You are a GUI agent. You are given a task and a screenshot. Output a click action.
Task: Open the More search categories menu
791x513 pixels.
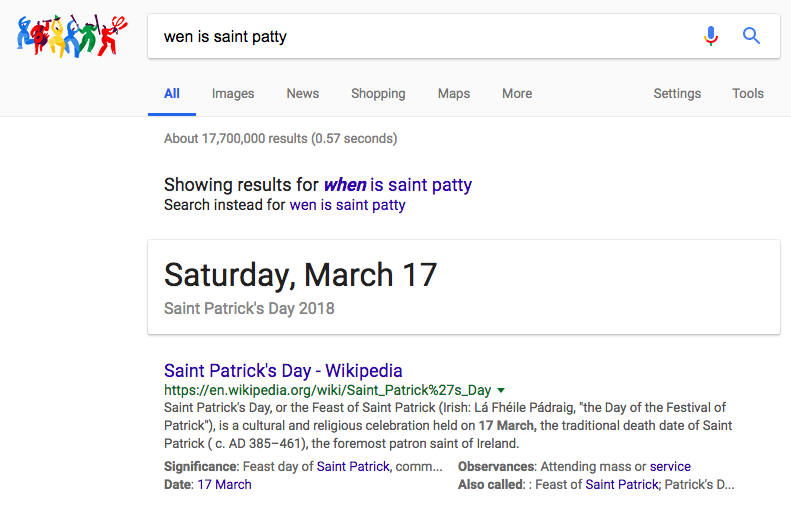coord(517,93)
